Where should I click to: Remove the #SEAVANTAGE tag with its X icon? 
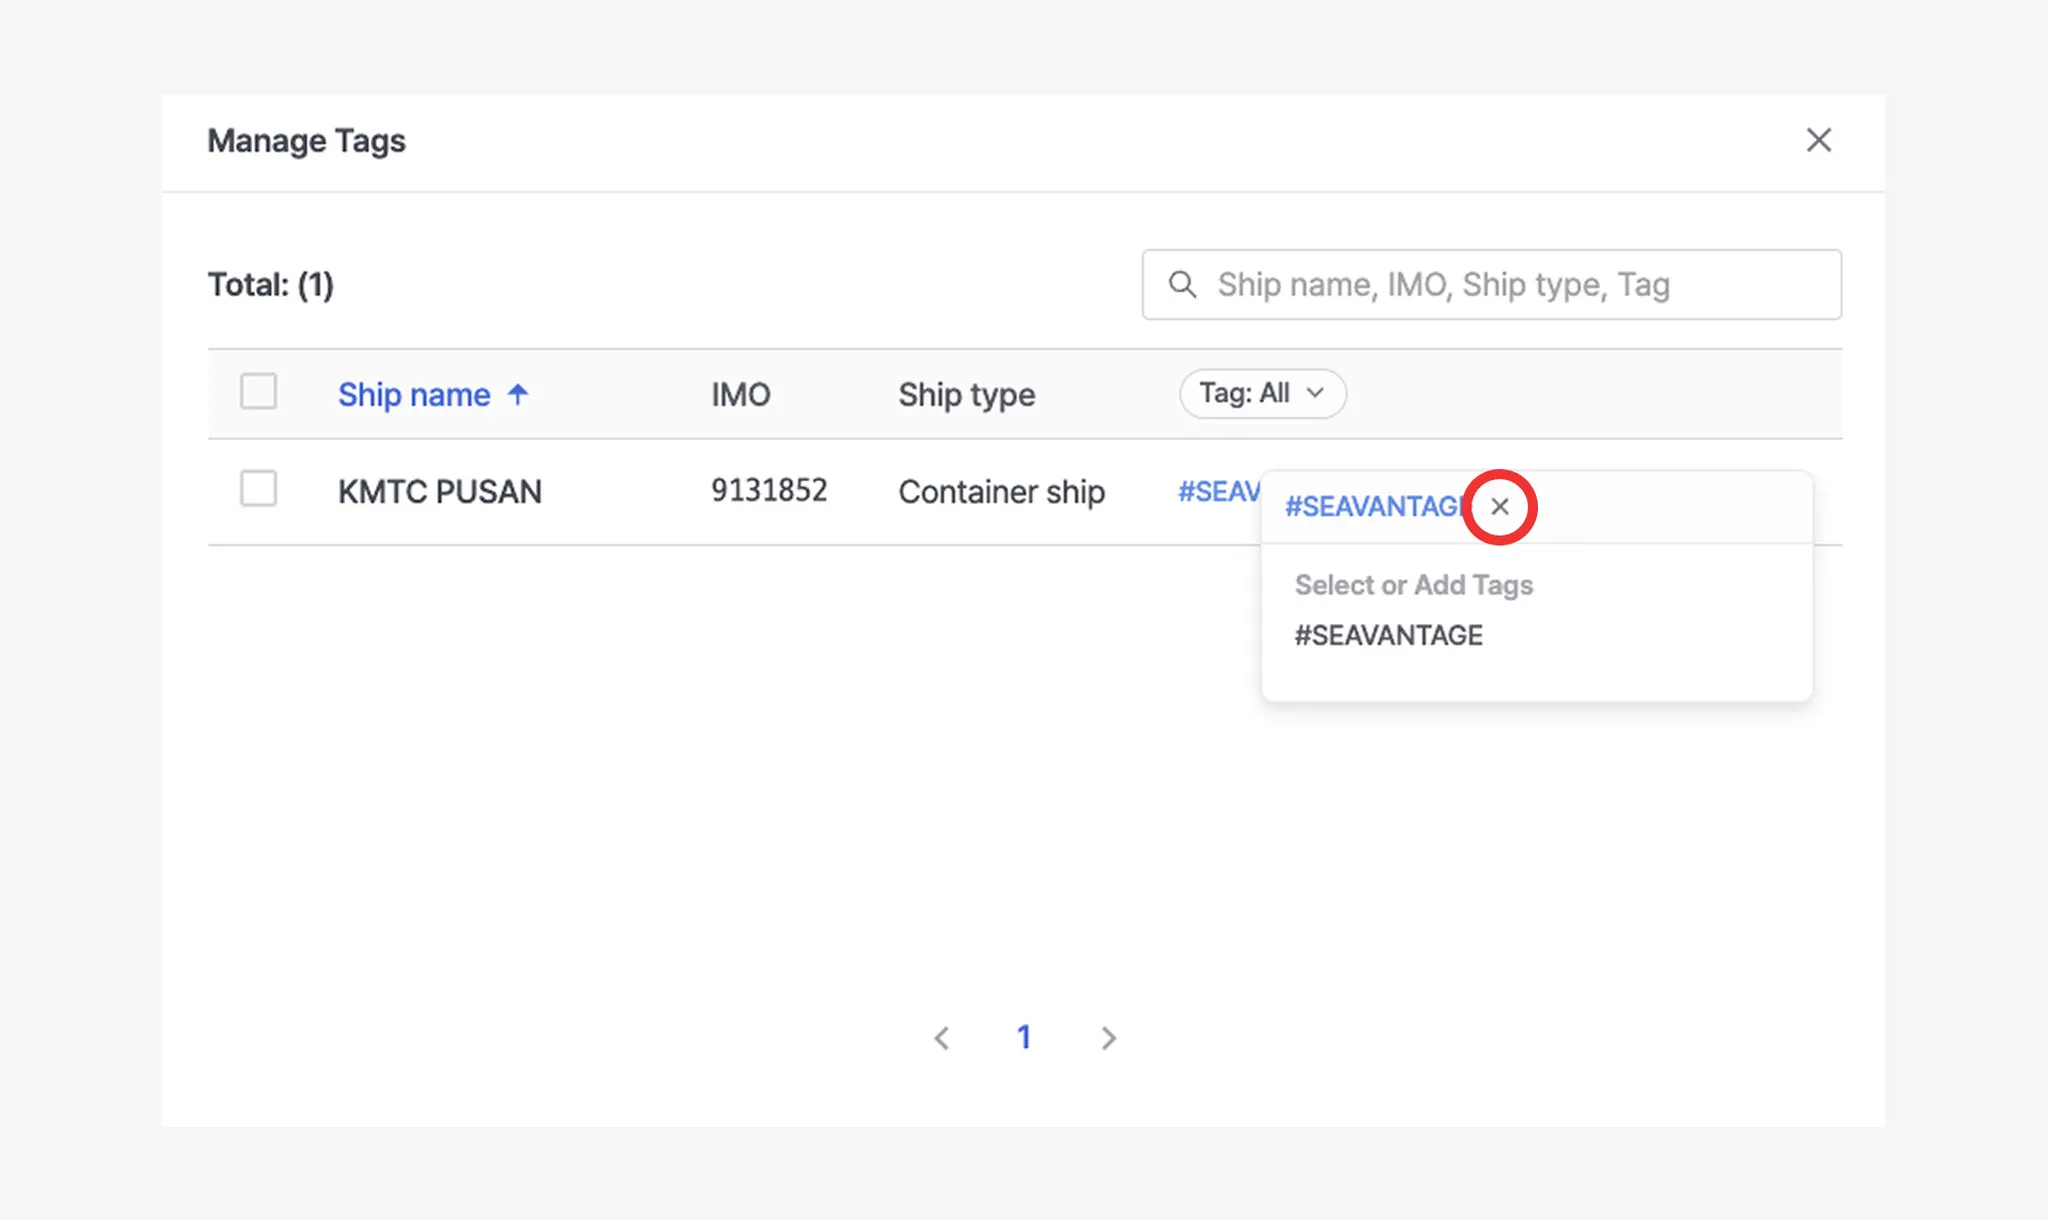click(x=1499, y=507)
